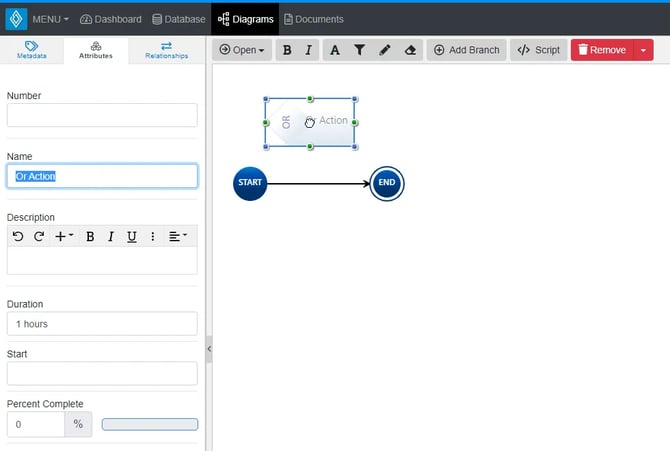
Task: Click the Name field with Or Action
Action: [x=102, y=176]
